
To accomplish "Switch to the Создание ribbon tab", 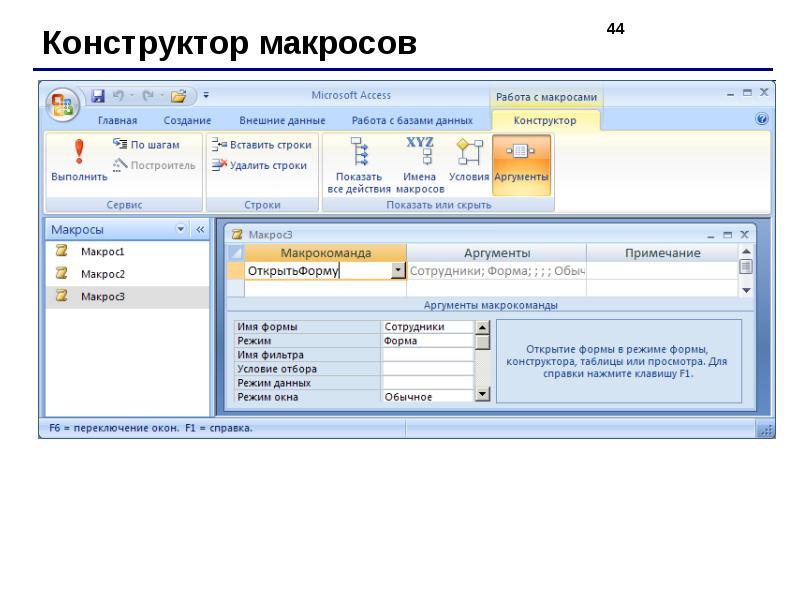I will tap(187, 120).
